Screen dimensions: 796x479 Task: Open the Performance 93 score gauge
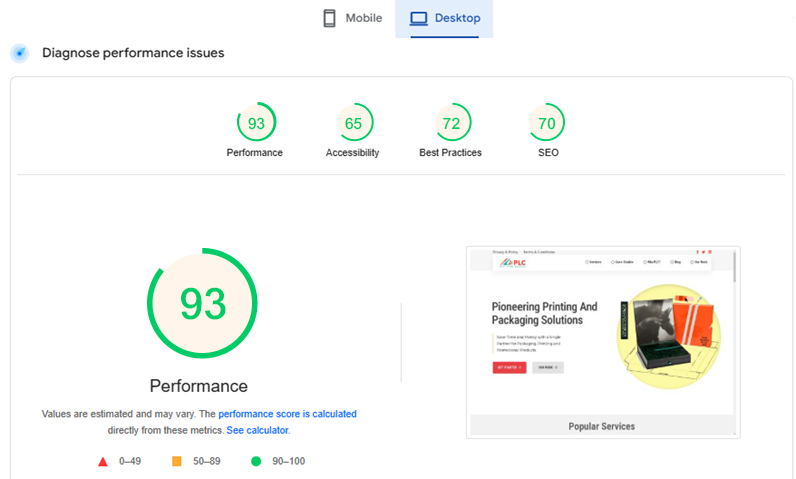point(256,122)
